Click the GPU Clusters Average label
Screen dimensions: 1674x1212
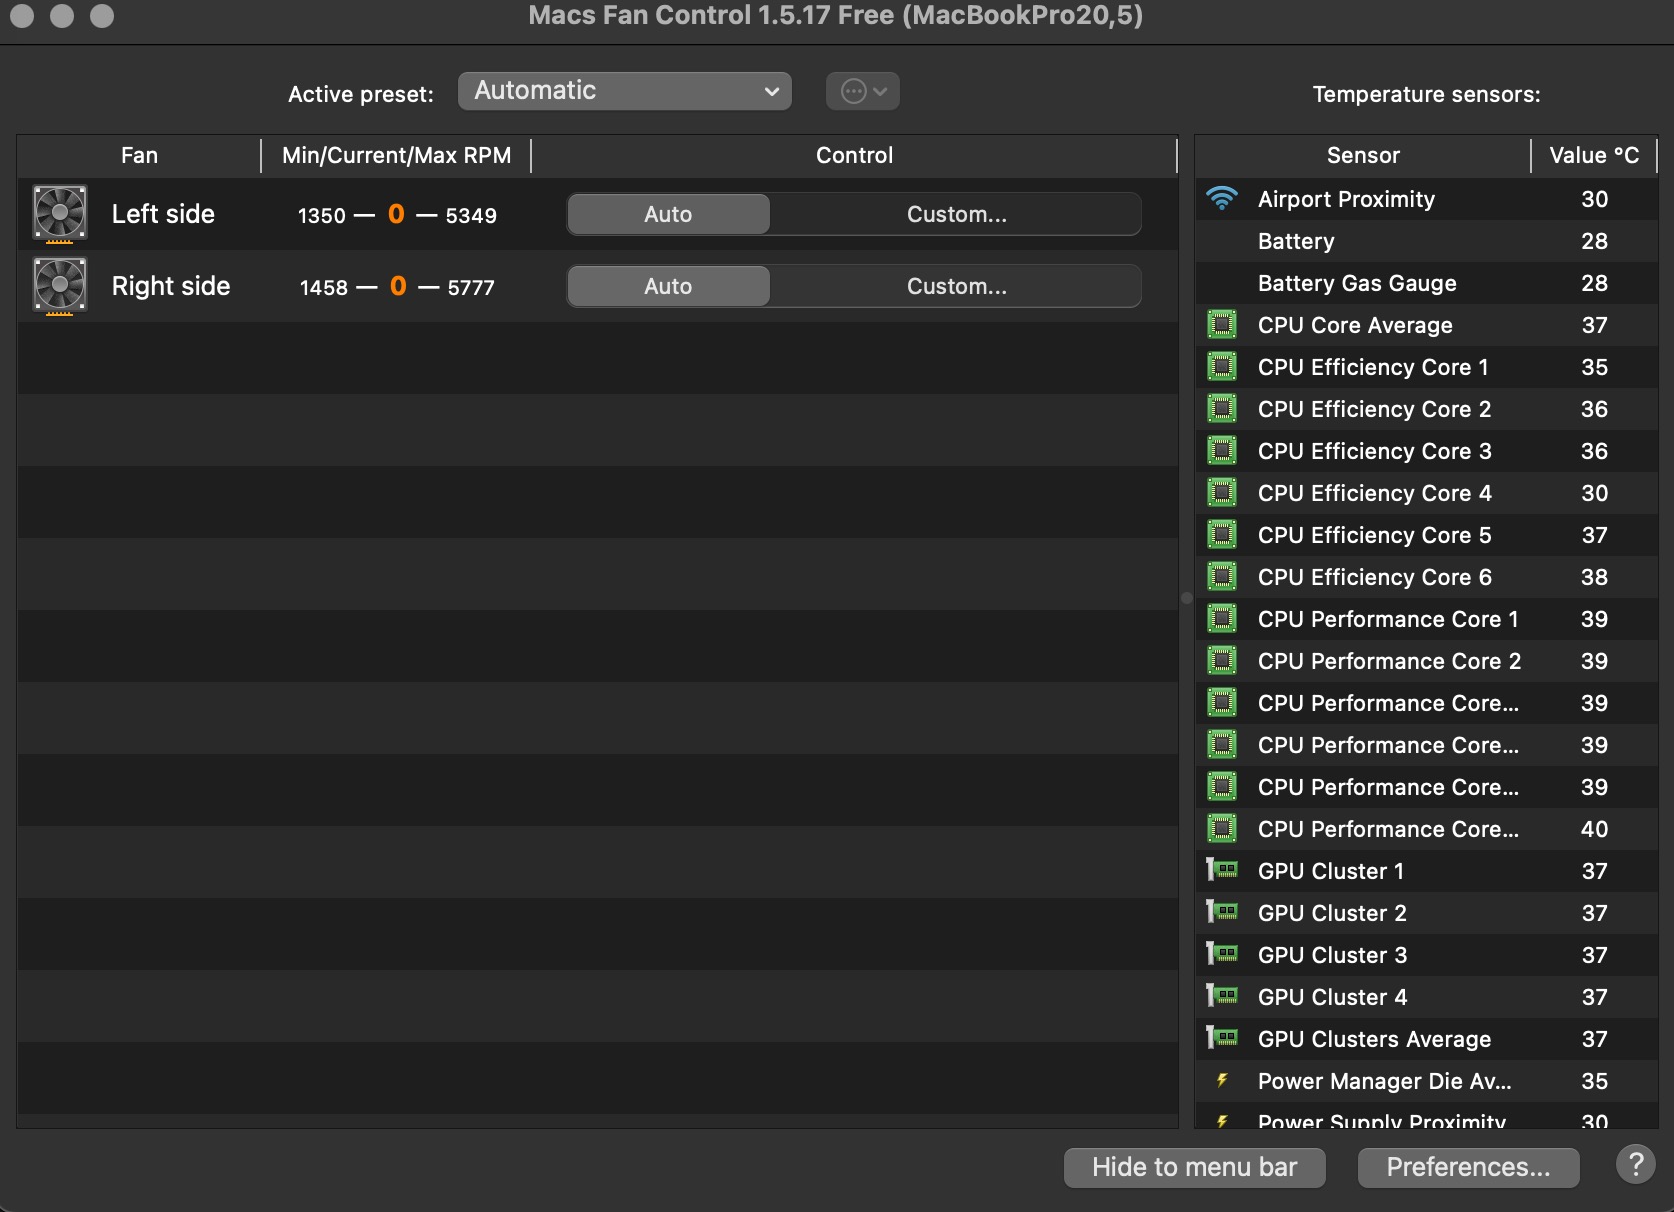1374,1039
